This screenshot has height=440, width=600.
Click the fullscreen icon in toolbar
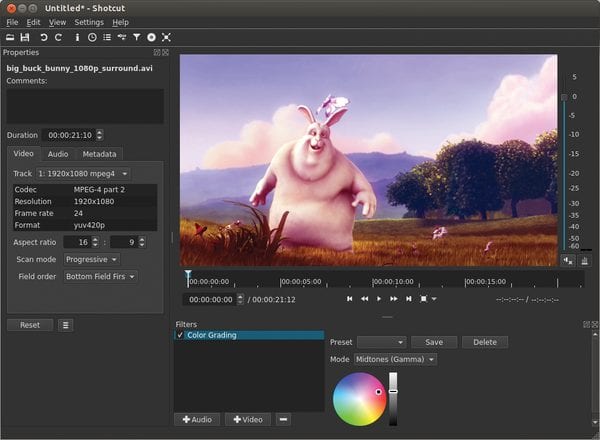click(166, 37)
